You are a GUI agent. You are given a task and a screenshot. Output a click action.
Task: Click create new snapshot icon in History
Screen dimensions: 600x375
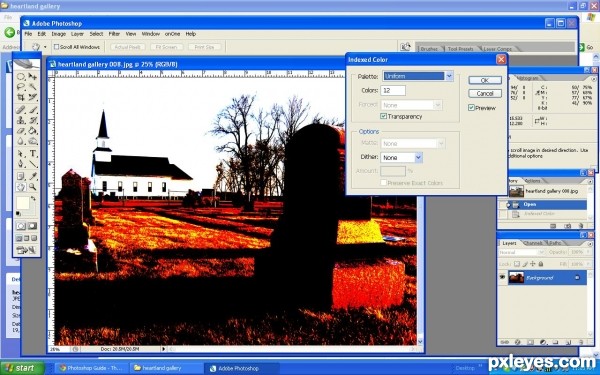click(567, 226)
